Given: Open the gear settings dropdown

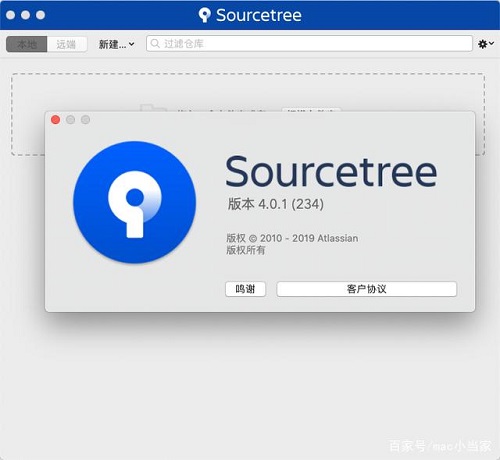Looking at the screenshot, I should 486,44.
